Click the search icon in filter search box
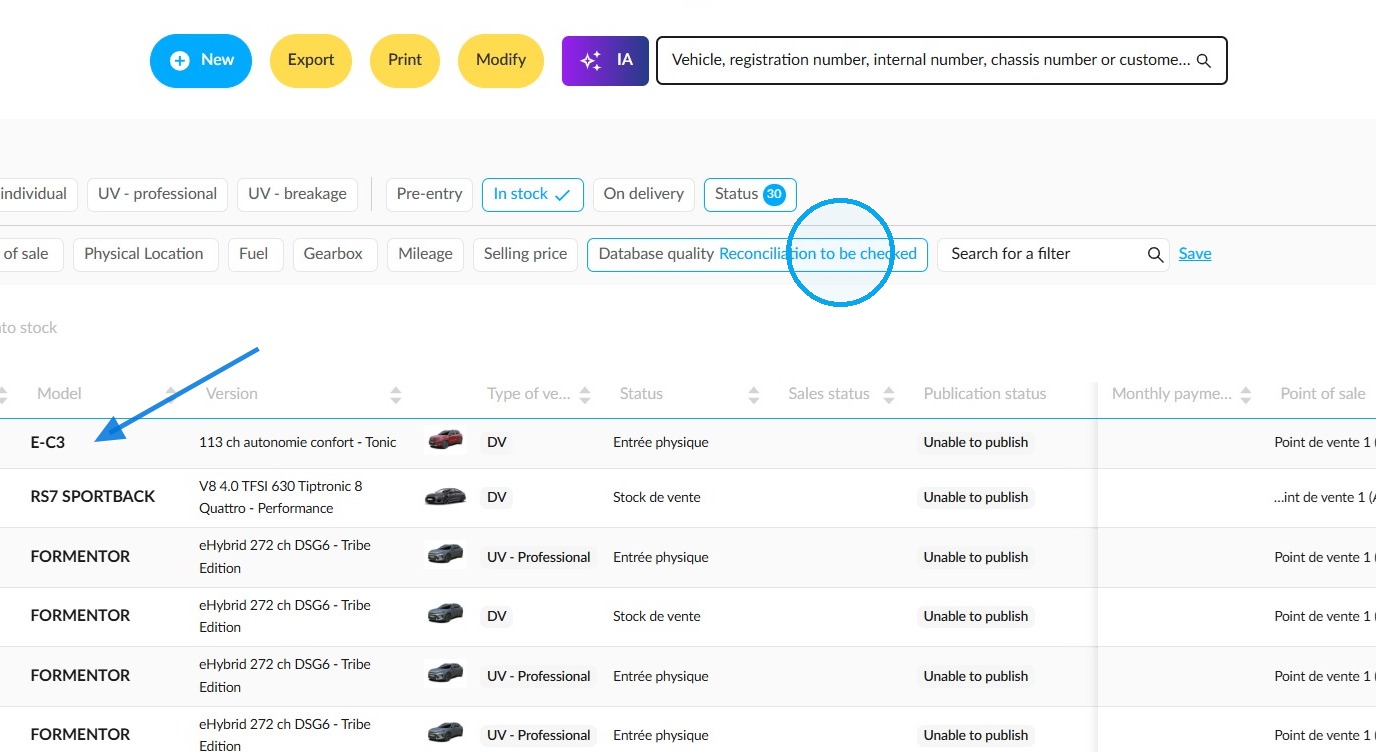Screen dimensions: 1376x752 [1155, 255]
